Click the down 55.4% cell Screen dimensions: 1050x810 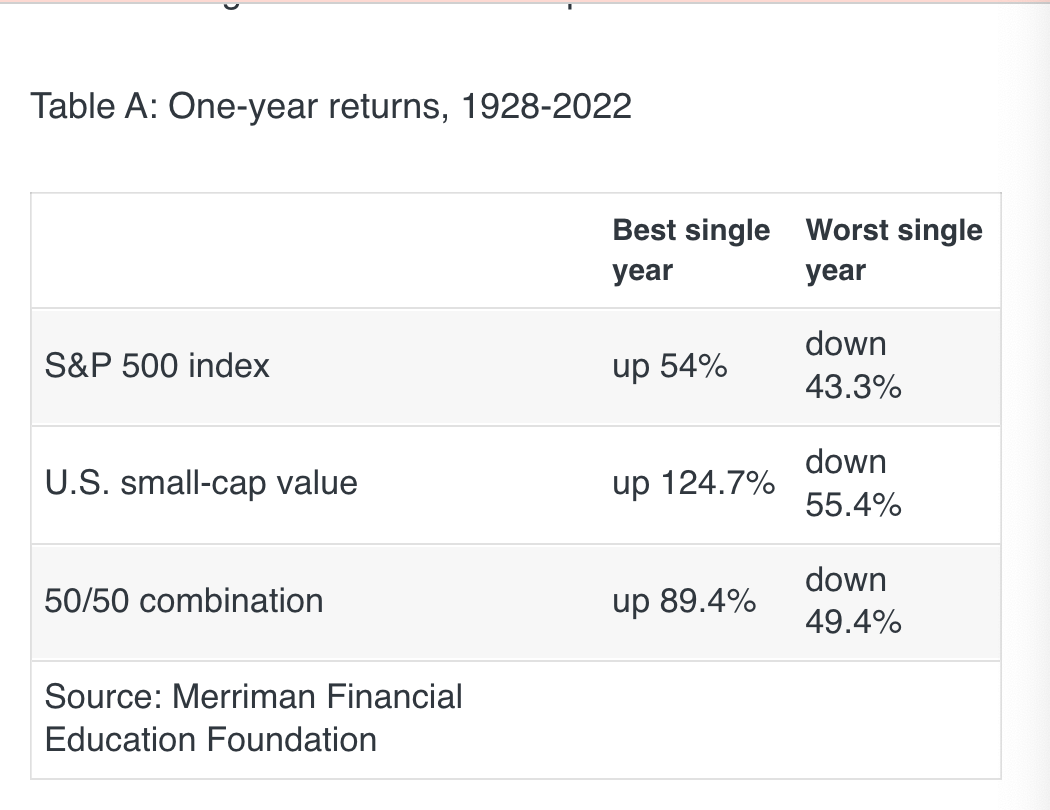[x=853, y=483]
